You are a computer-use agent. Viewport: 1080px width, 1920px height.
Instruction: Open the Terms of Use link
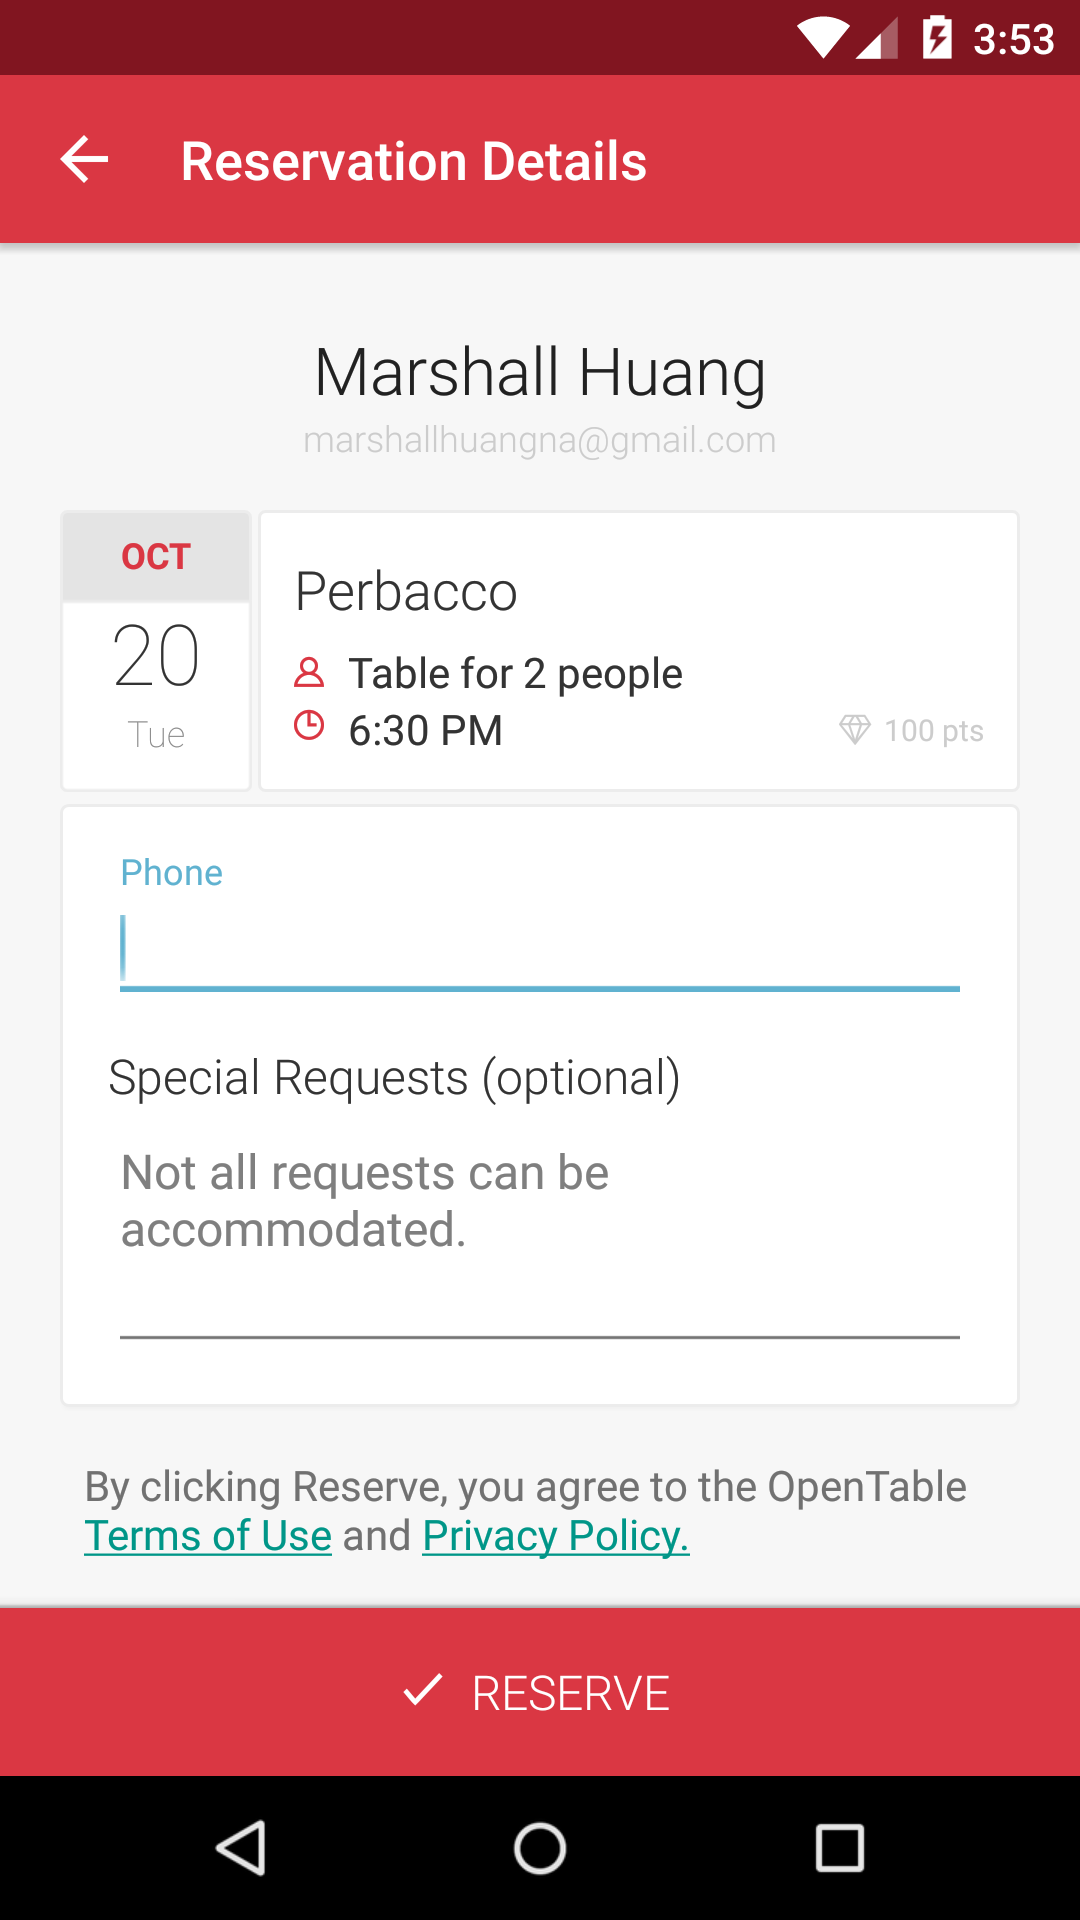tap(208, 1536)
